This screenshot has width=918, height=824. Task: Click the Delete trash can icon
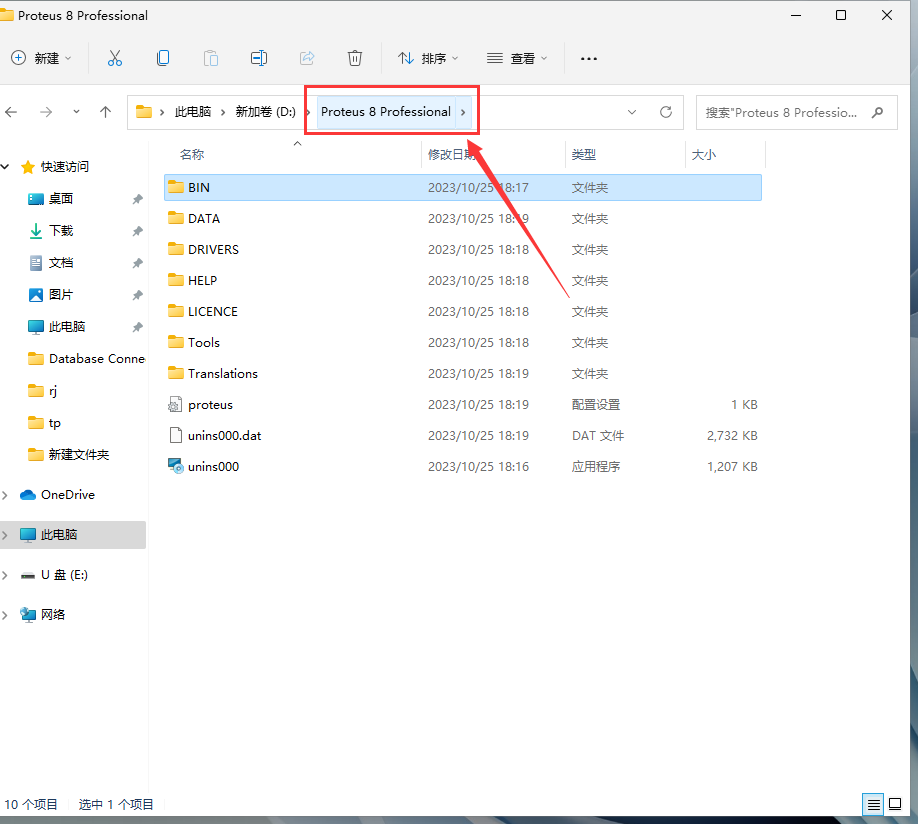pyautogui.click(x=355, y=58)
